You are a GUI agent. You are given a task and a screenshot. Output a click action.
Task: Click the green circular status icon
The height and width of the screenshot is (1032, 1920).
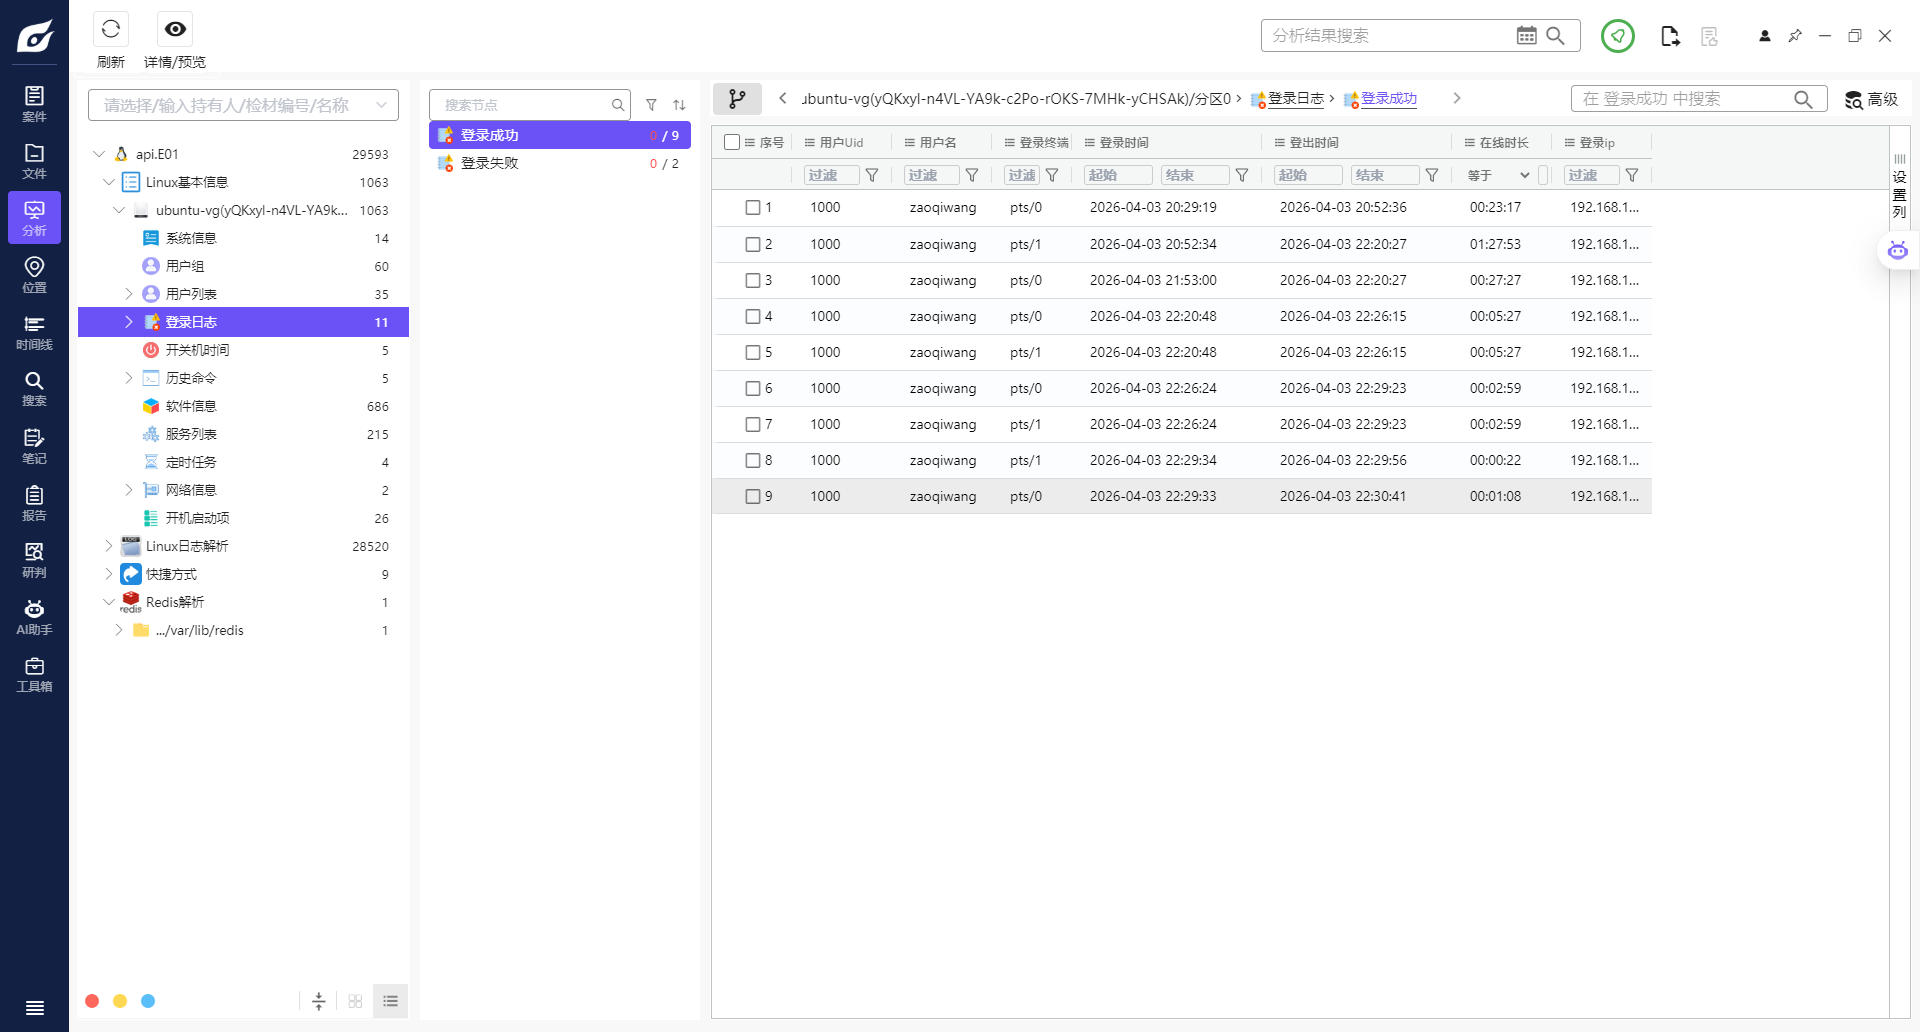[1617, 36]
